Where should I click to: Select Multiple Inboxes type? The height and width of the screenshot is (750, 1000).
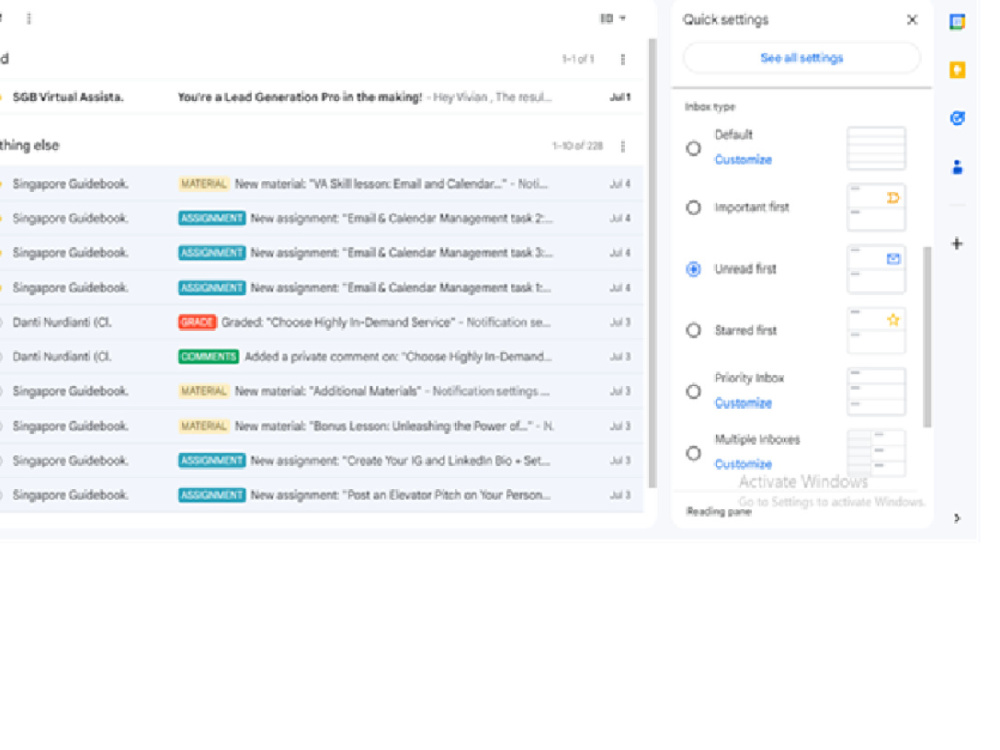[x=693, y=453]
